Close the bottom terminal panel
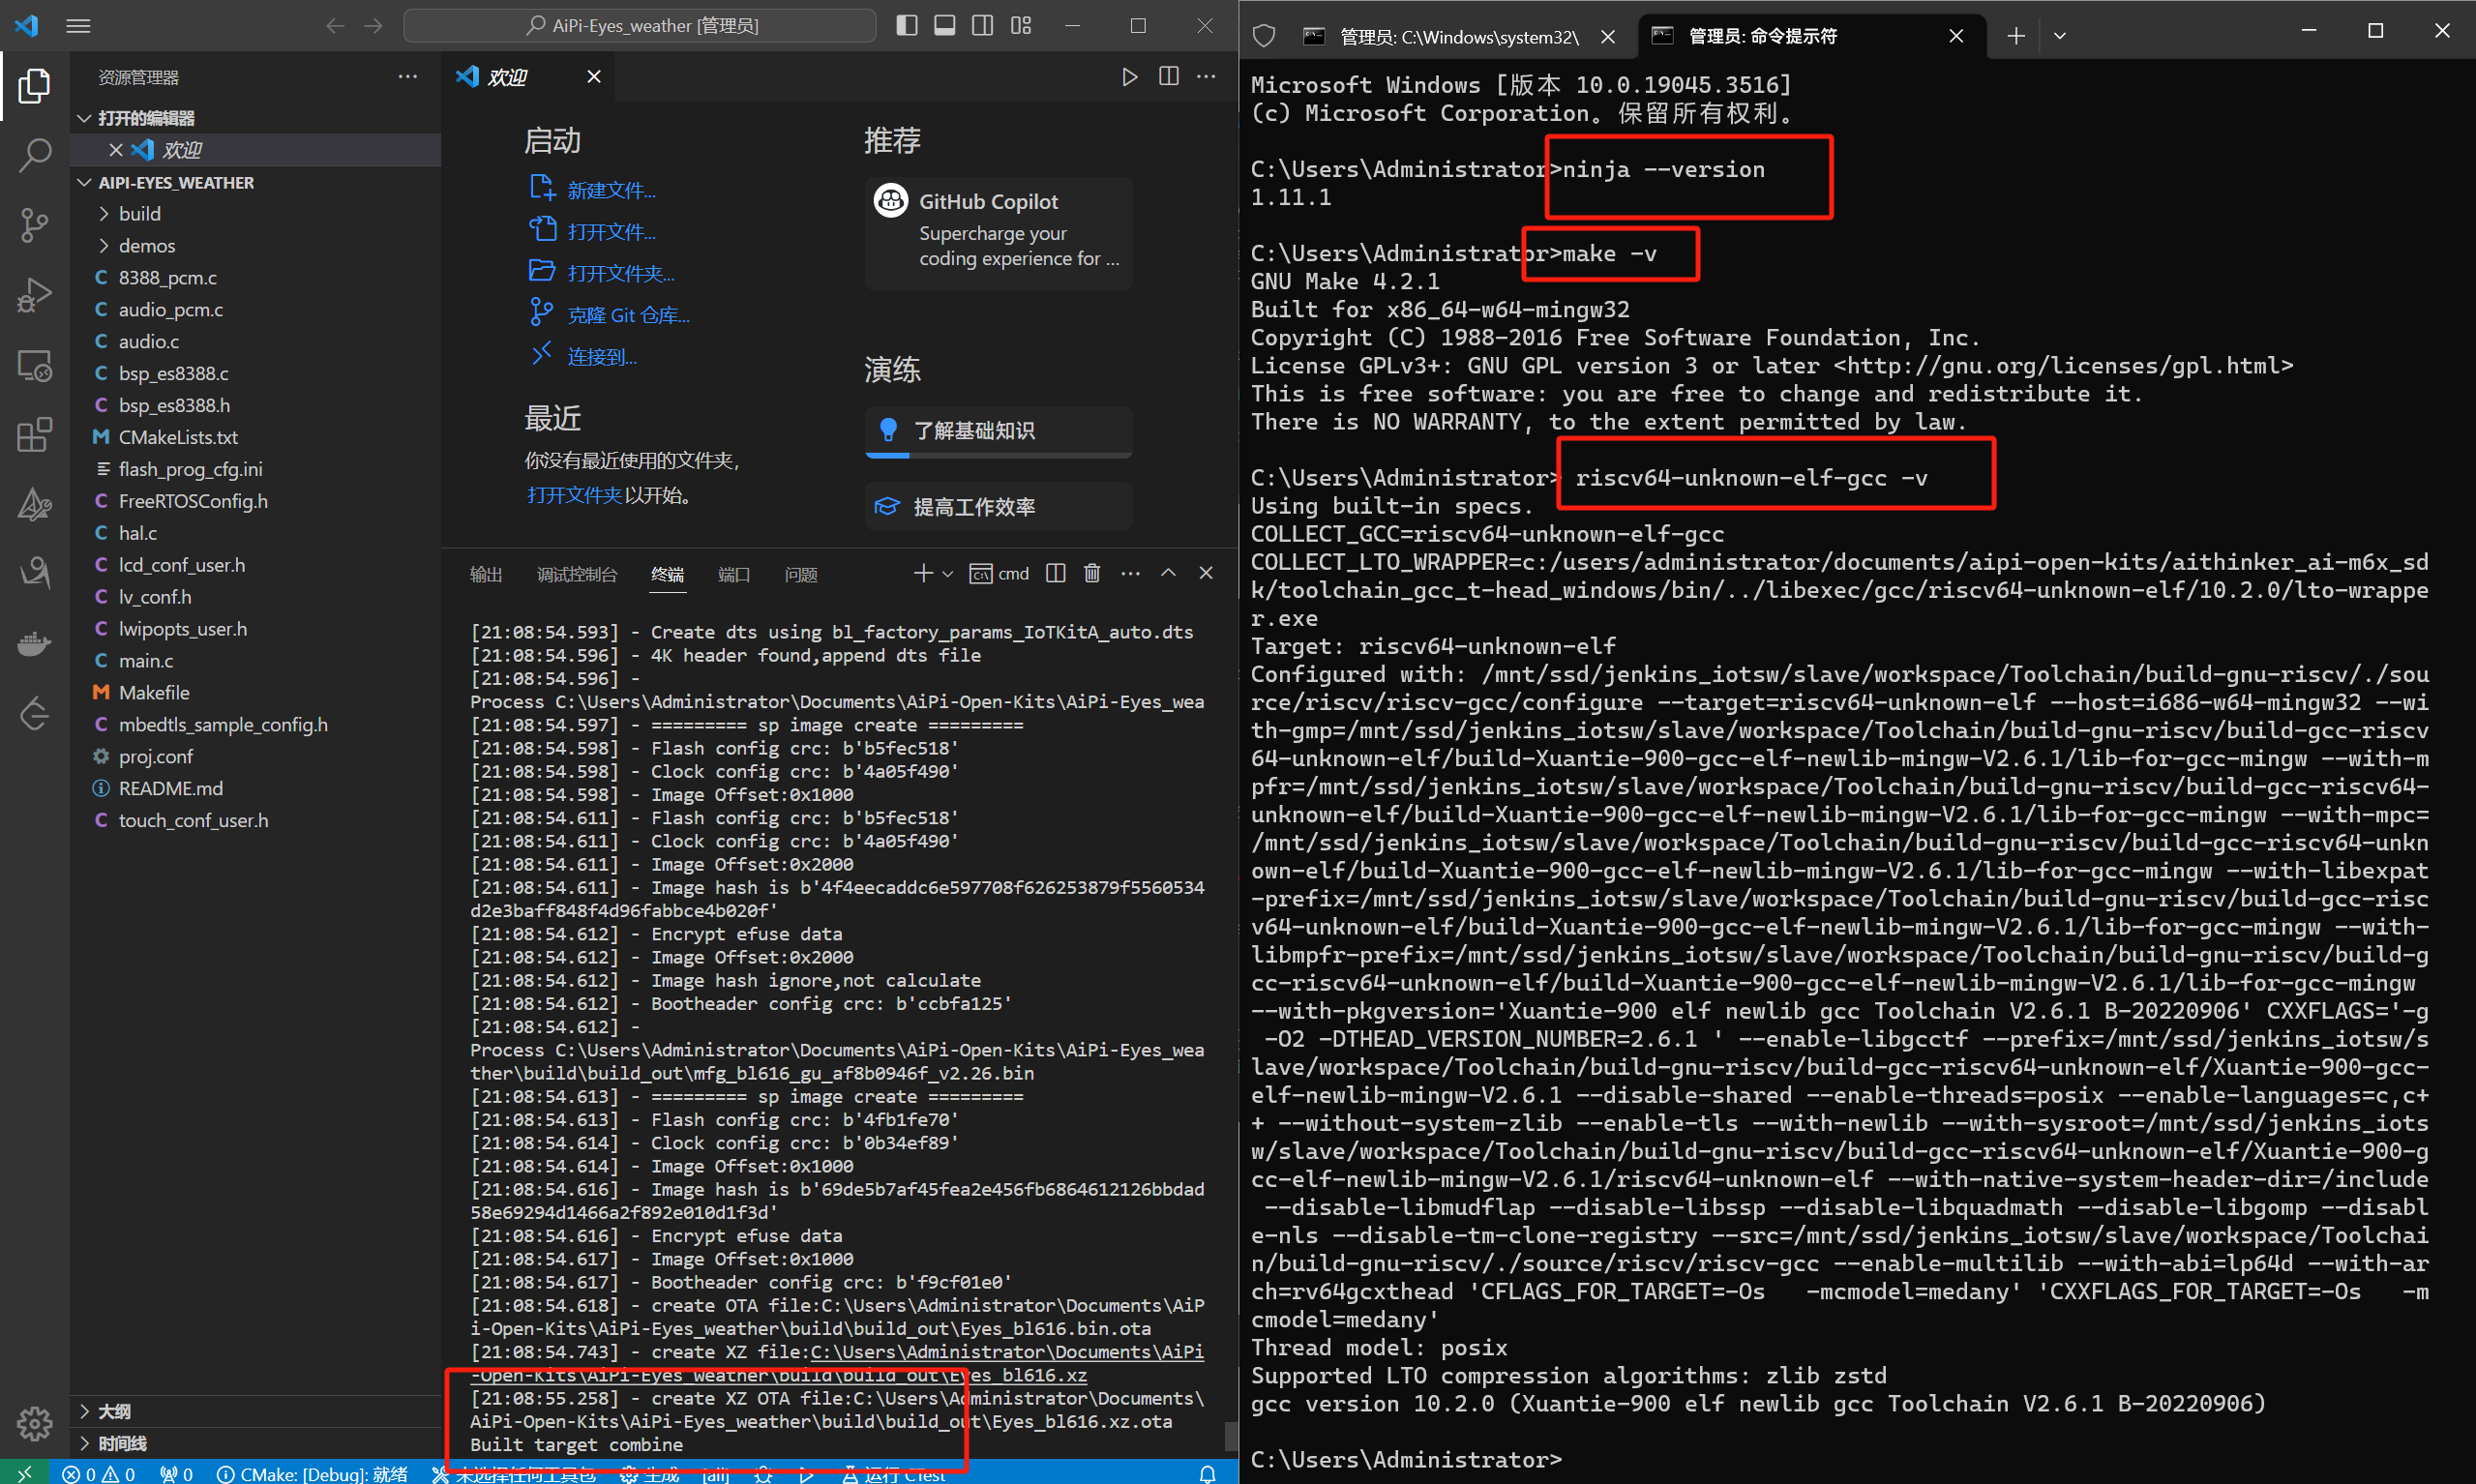 (x=1206, y=573)
